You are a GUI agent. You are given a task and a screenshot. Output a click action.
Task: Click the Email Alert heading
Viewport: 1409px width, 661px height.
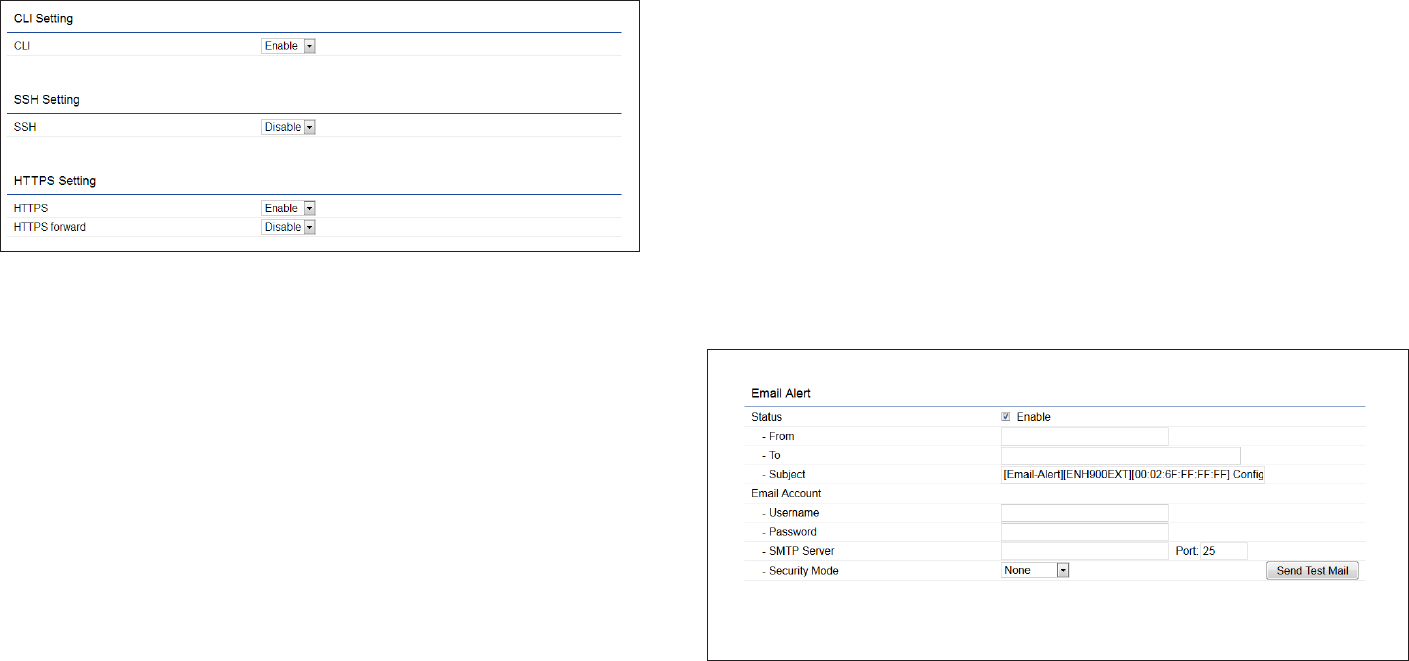(781, 394)
